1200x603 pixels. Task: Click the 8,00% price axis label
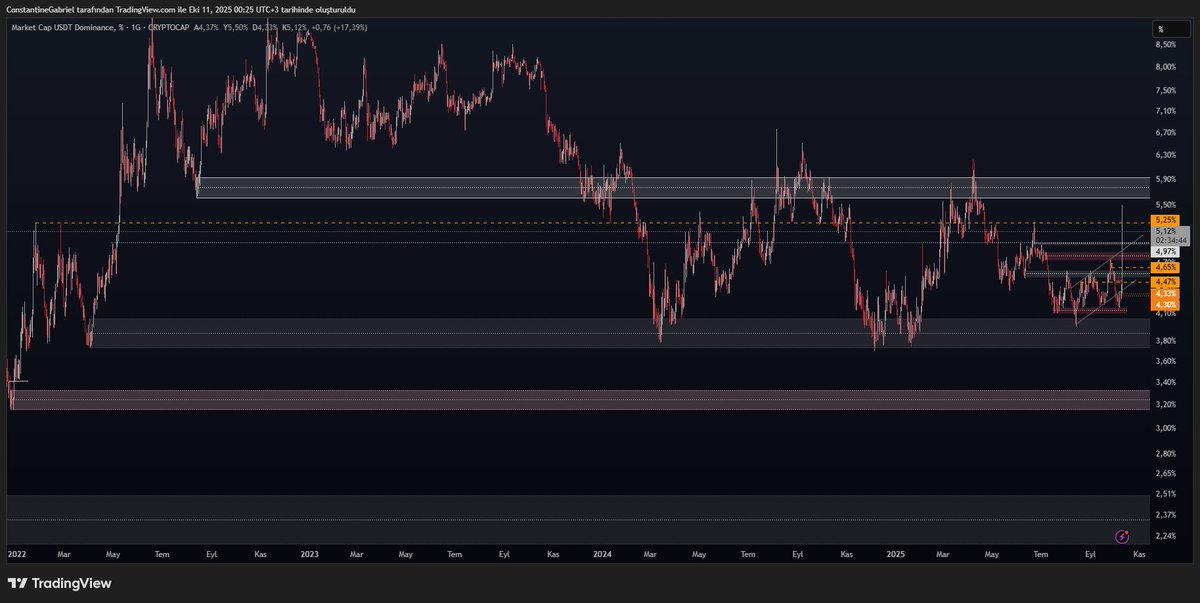[1166, 67]
